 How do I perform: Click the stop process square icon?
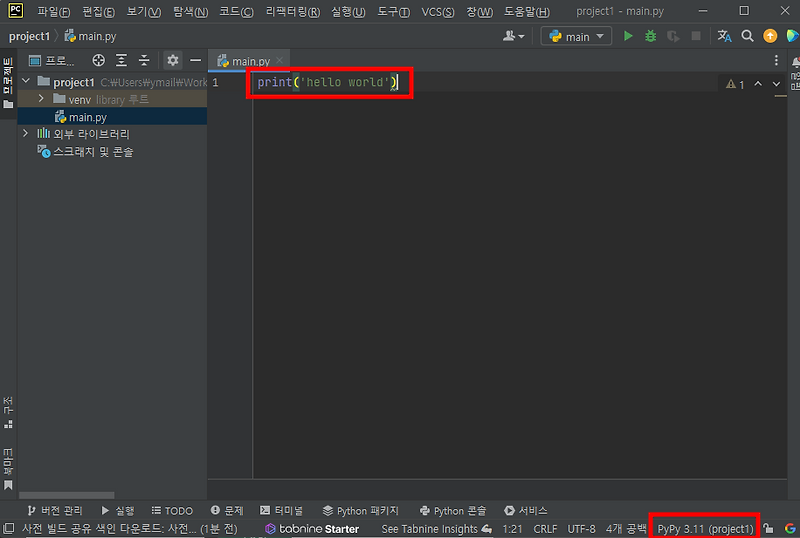pos(696,36)
